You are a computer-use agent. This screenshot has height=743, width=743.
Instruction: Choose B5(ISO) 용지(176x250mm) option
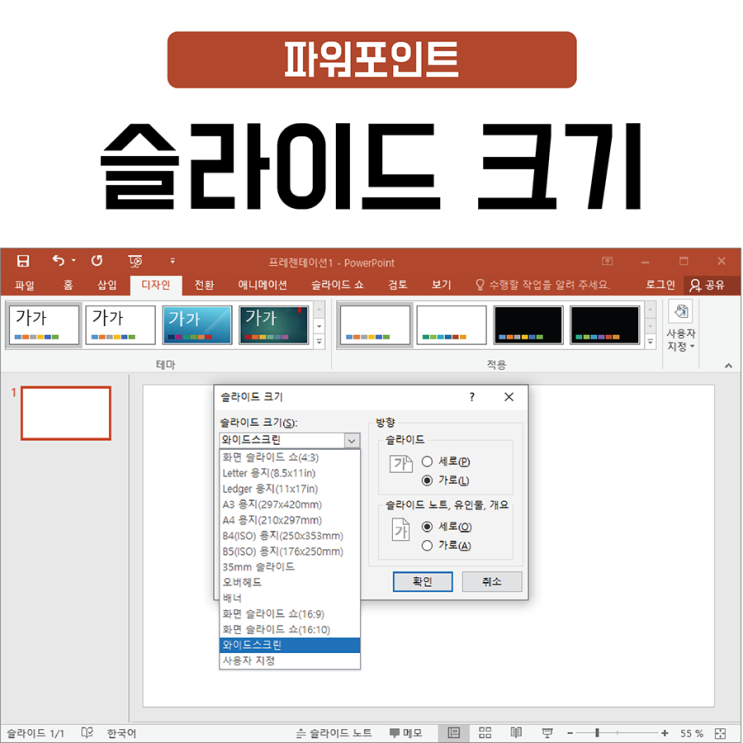pyautogui.click(x=290, y=551)
